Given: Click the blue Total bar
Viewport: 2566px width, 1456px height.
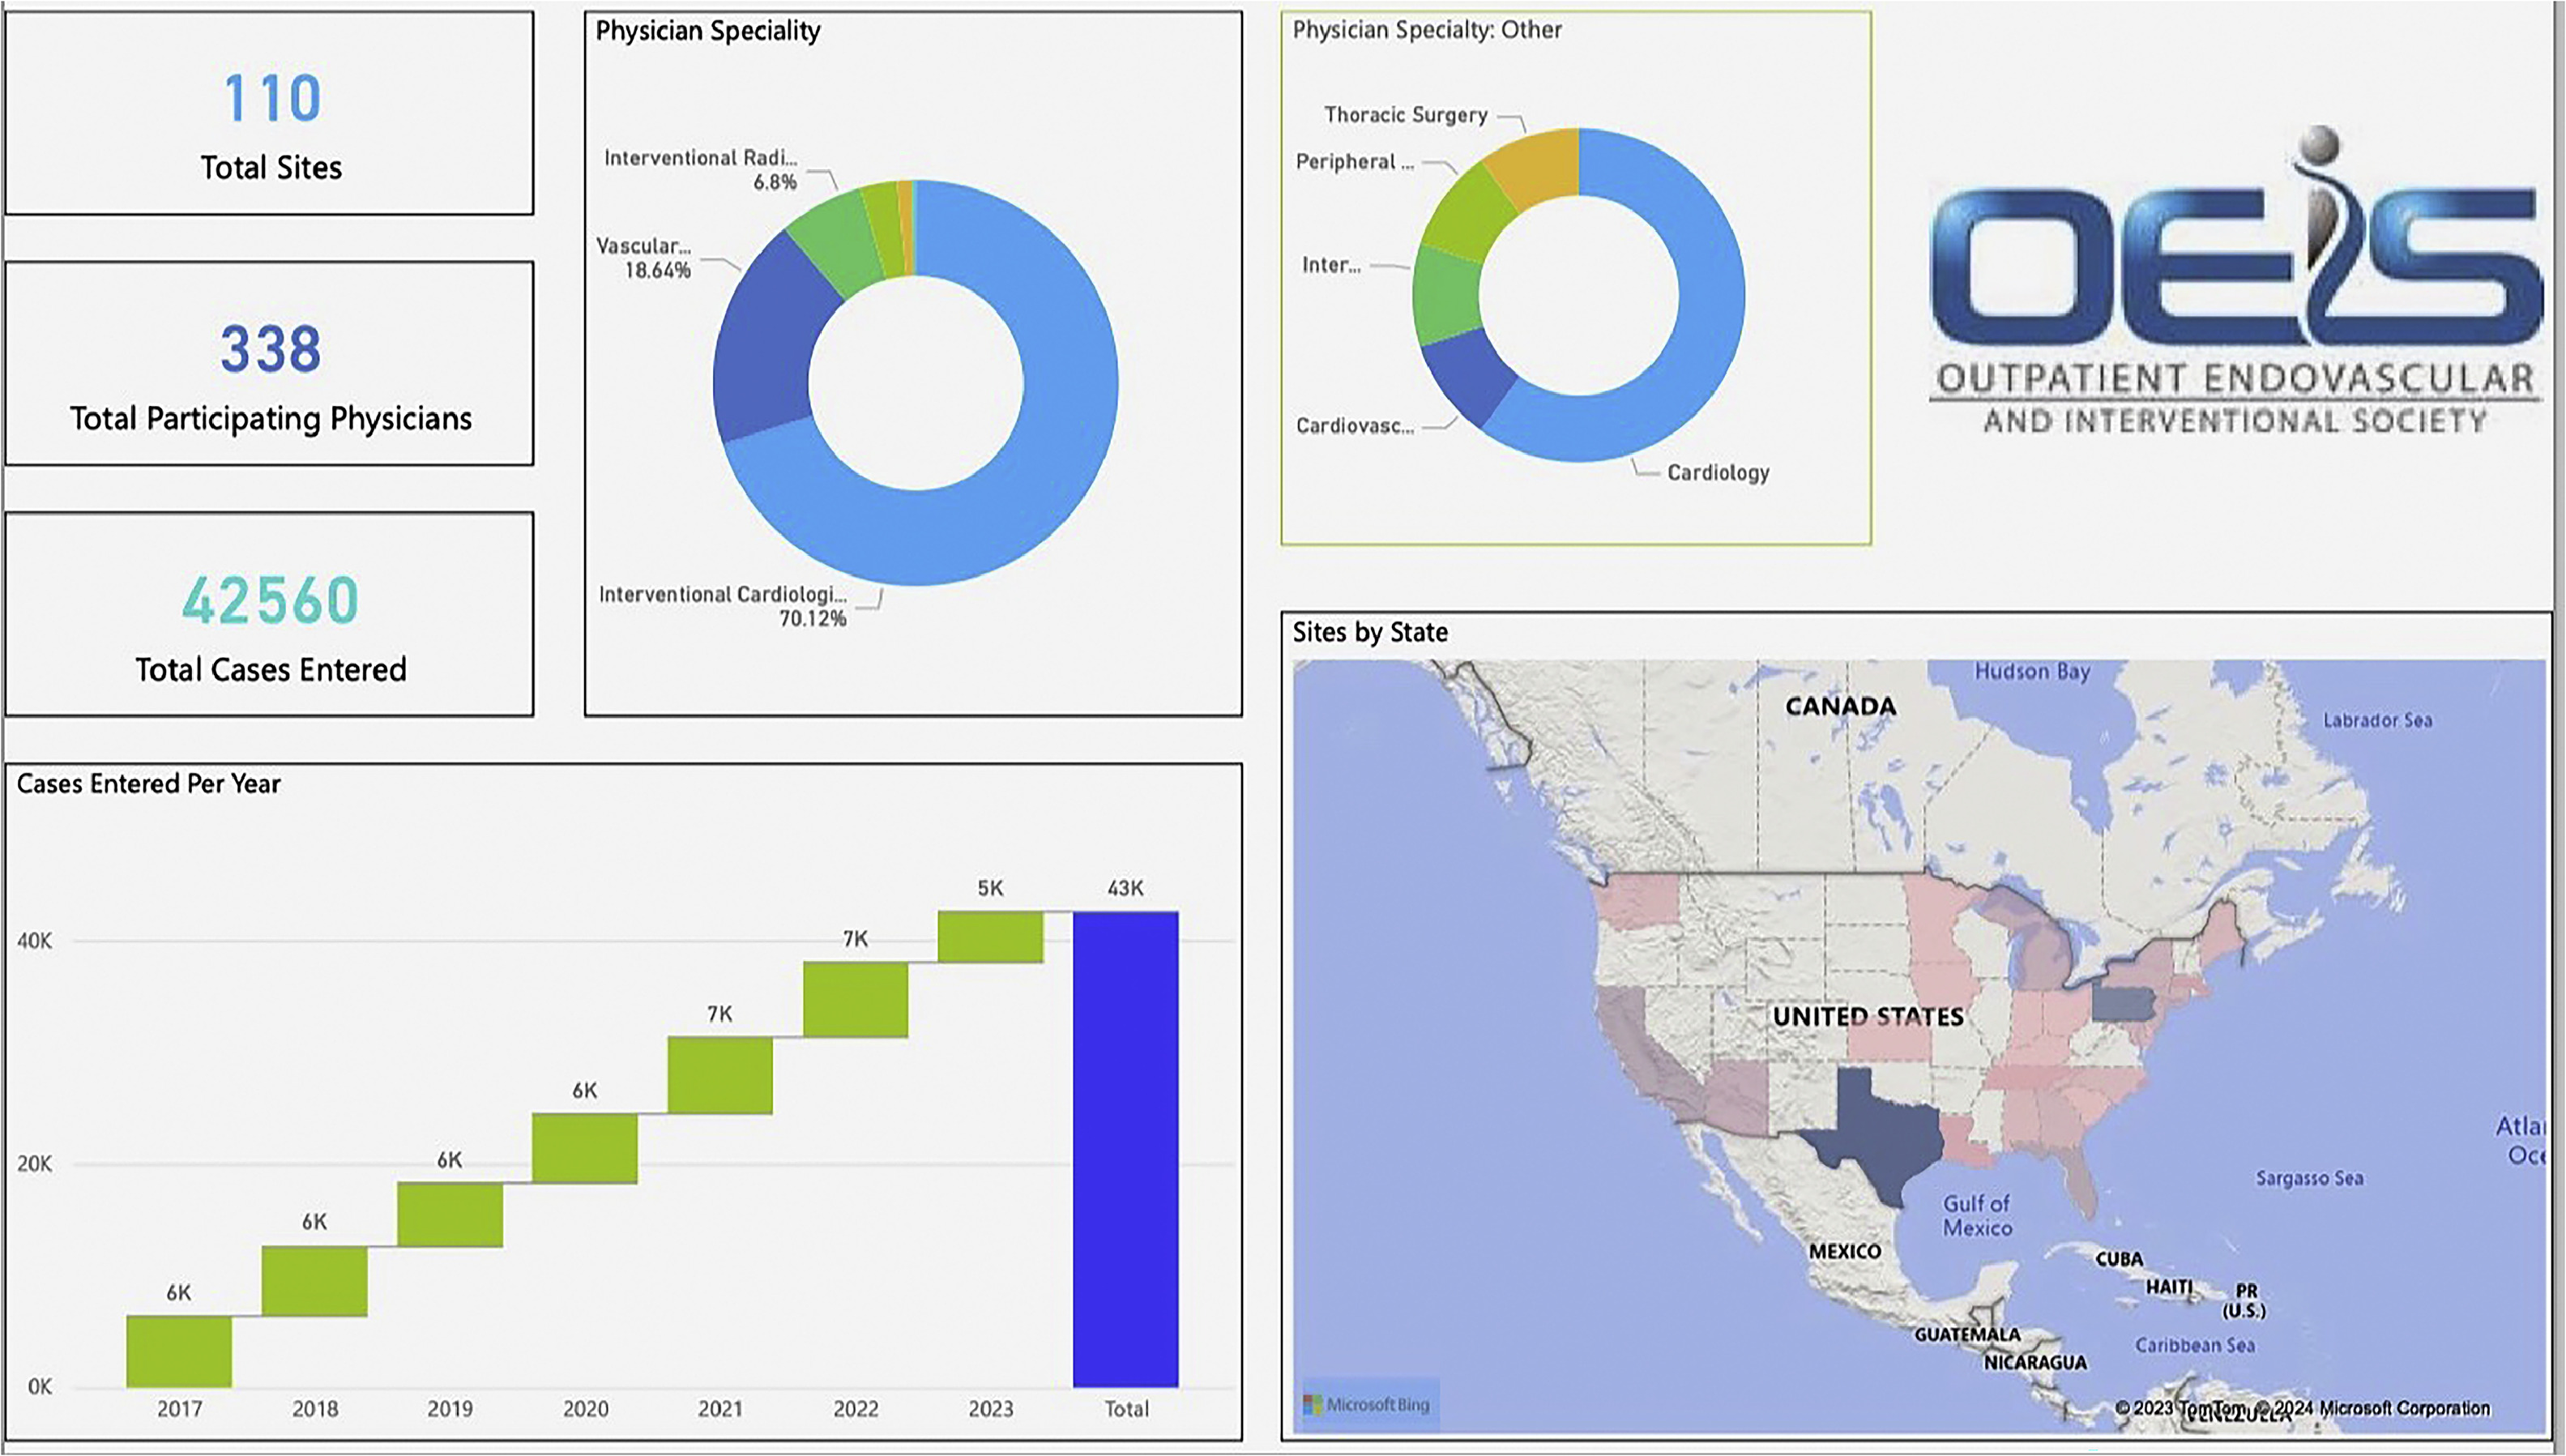Looking at the screenshot, I should pos(1125,1148).
